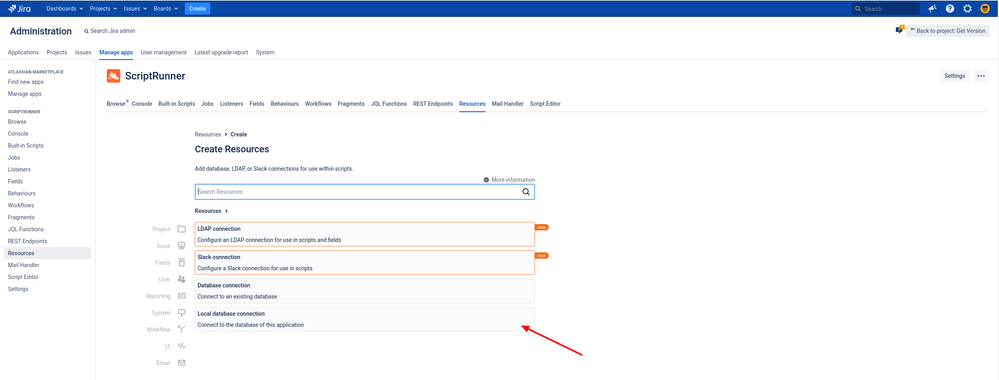
Task: Click the blue Create button
Action: (198, 8)
